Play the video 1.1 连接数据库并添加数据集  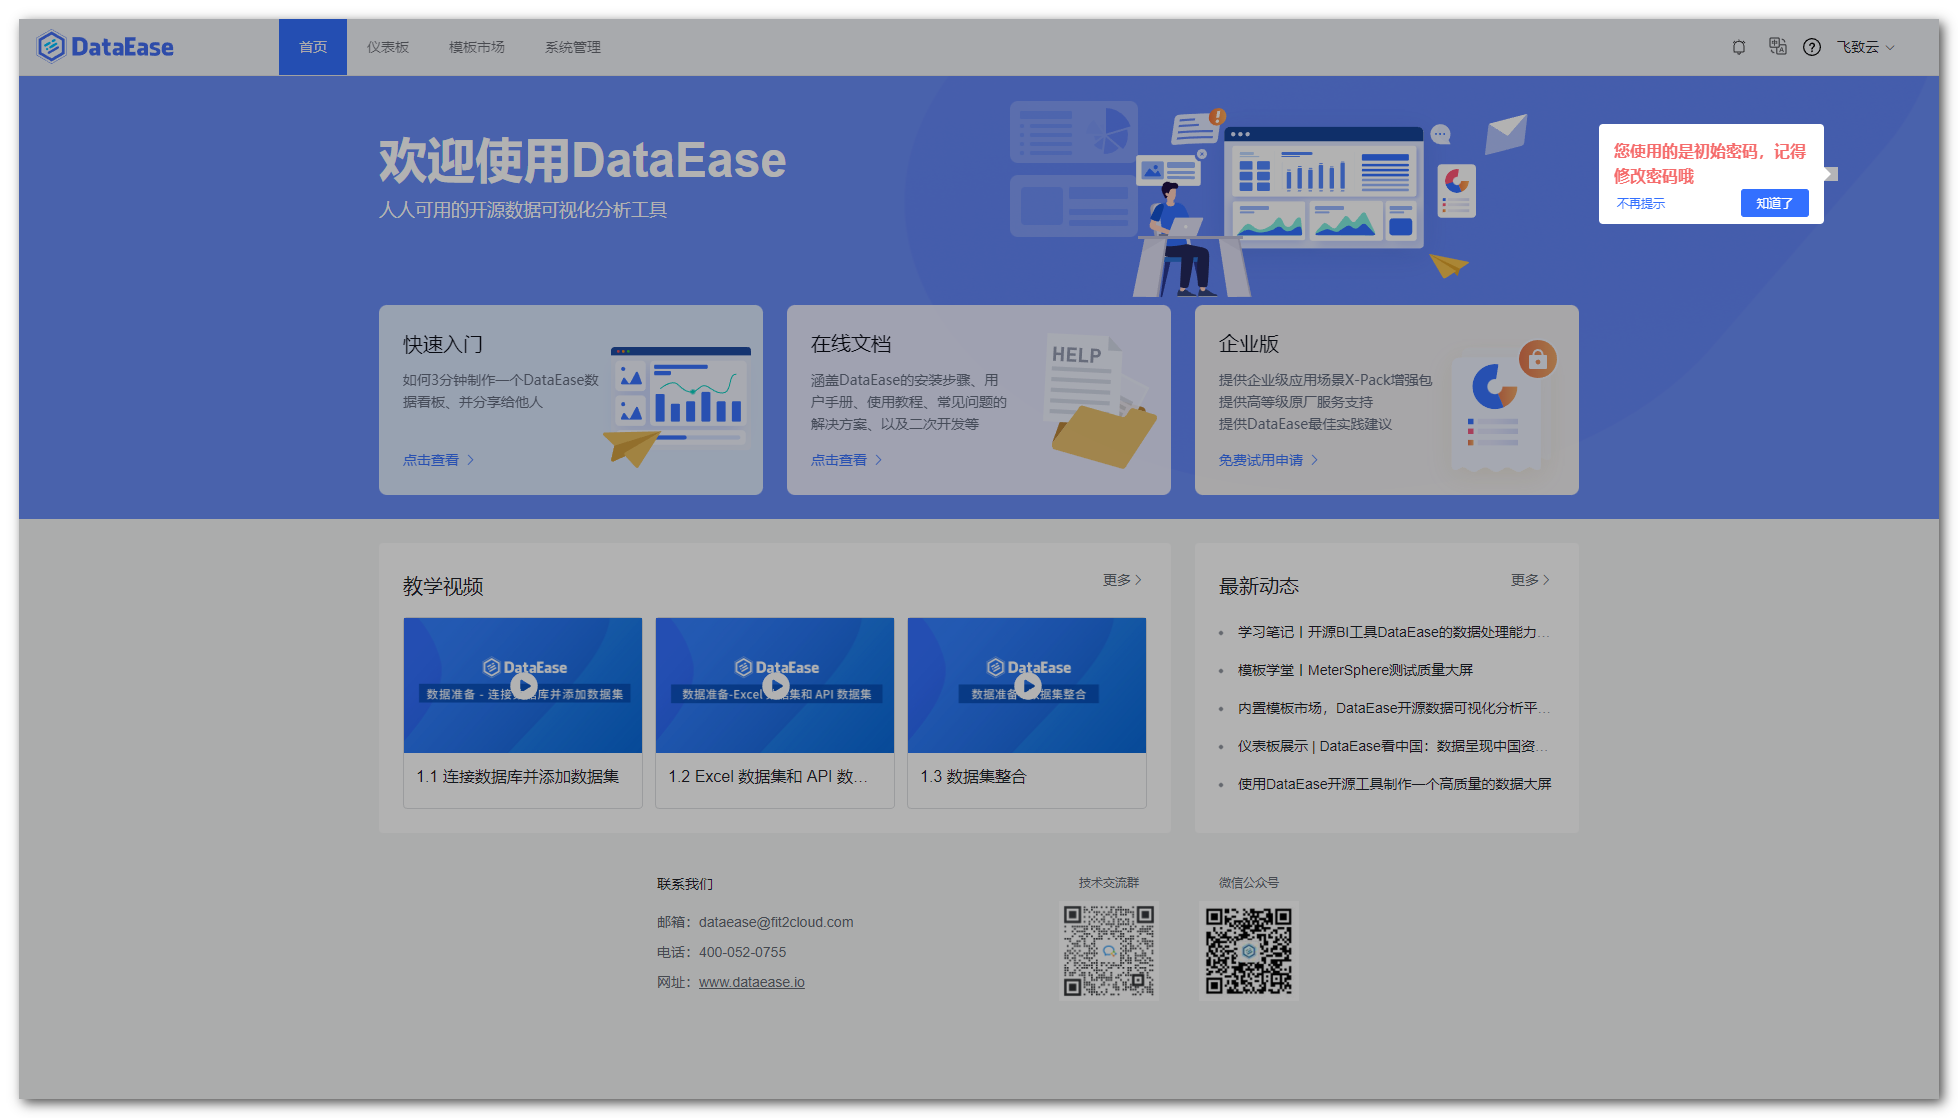pyautogui.click(x=522, y=685)
